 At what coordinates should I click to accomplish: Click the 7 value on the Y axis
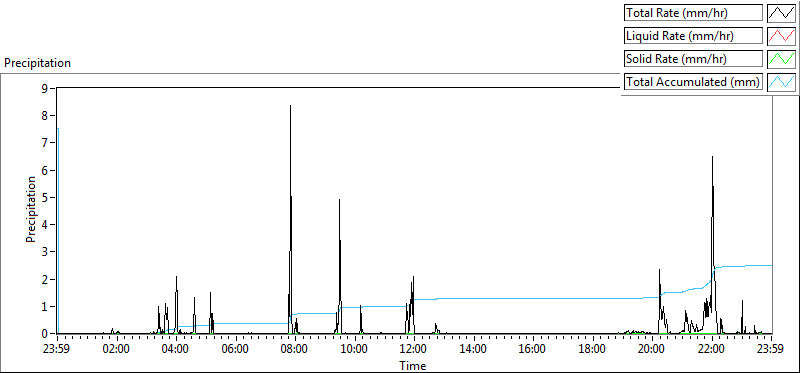pyautogui.click(x=45, y=143)
